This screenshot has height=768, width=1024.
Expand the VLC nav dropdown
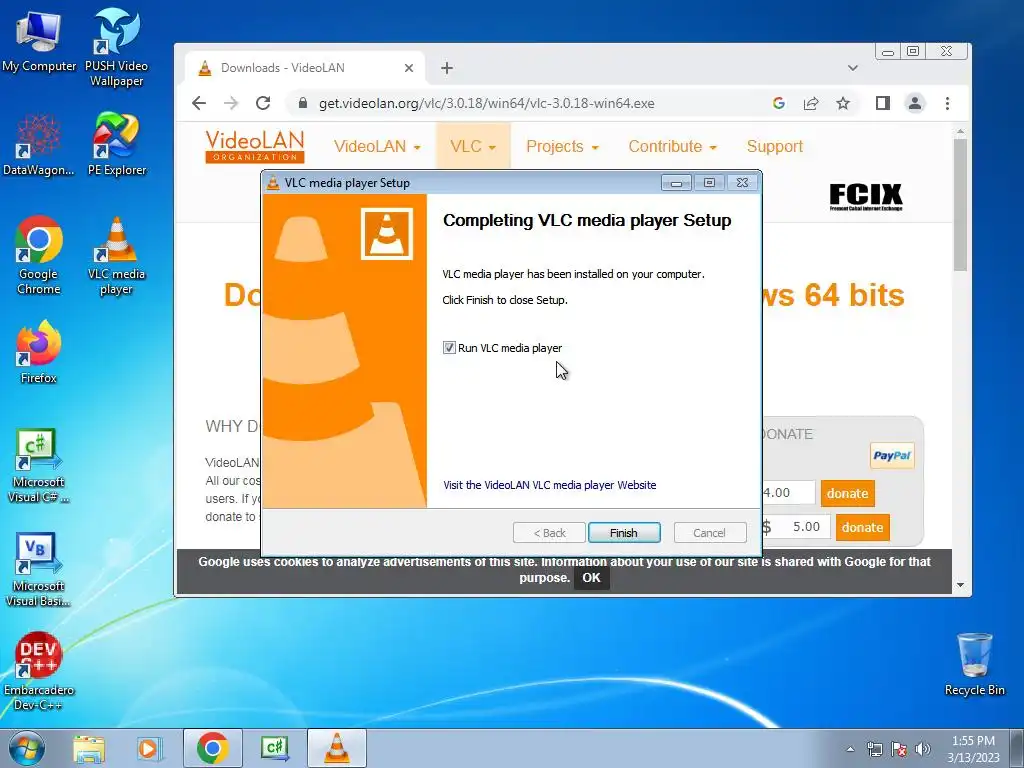473,146
